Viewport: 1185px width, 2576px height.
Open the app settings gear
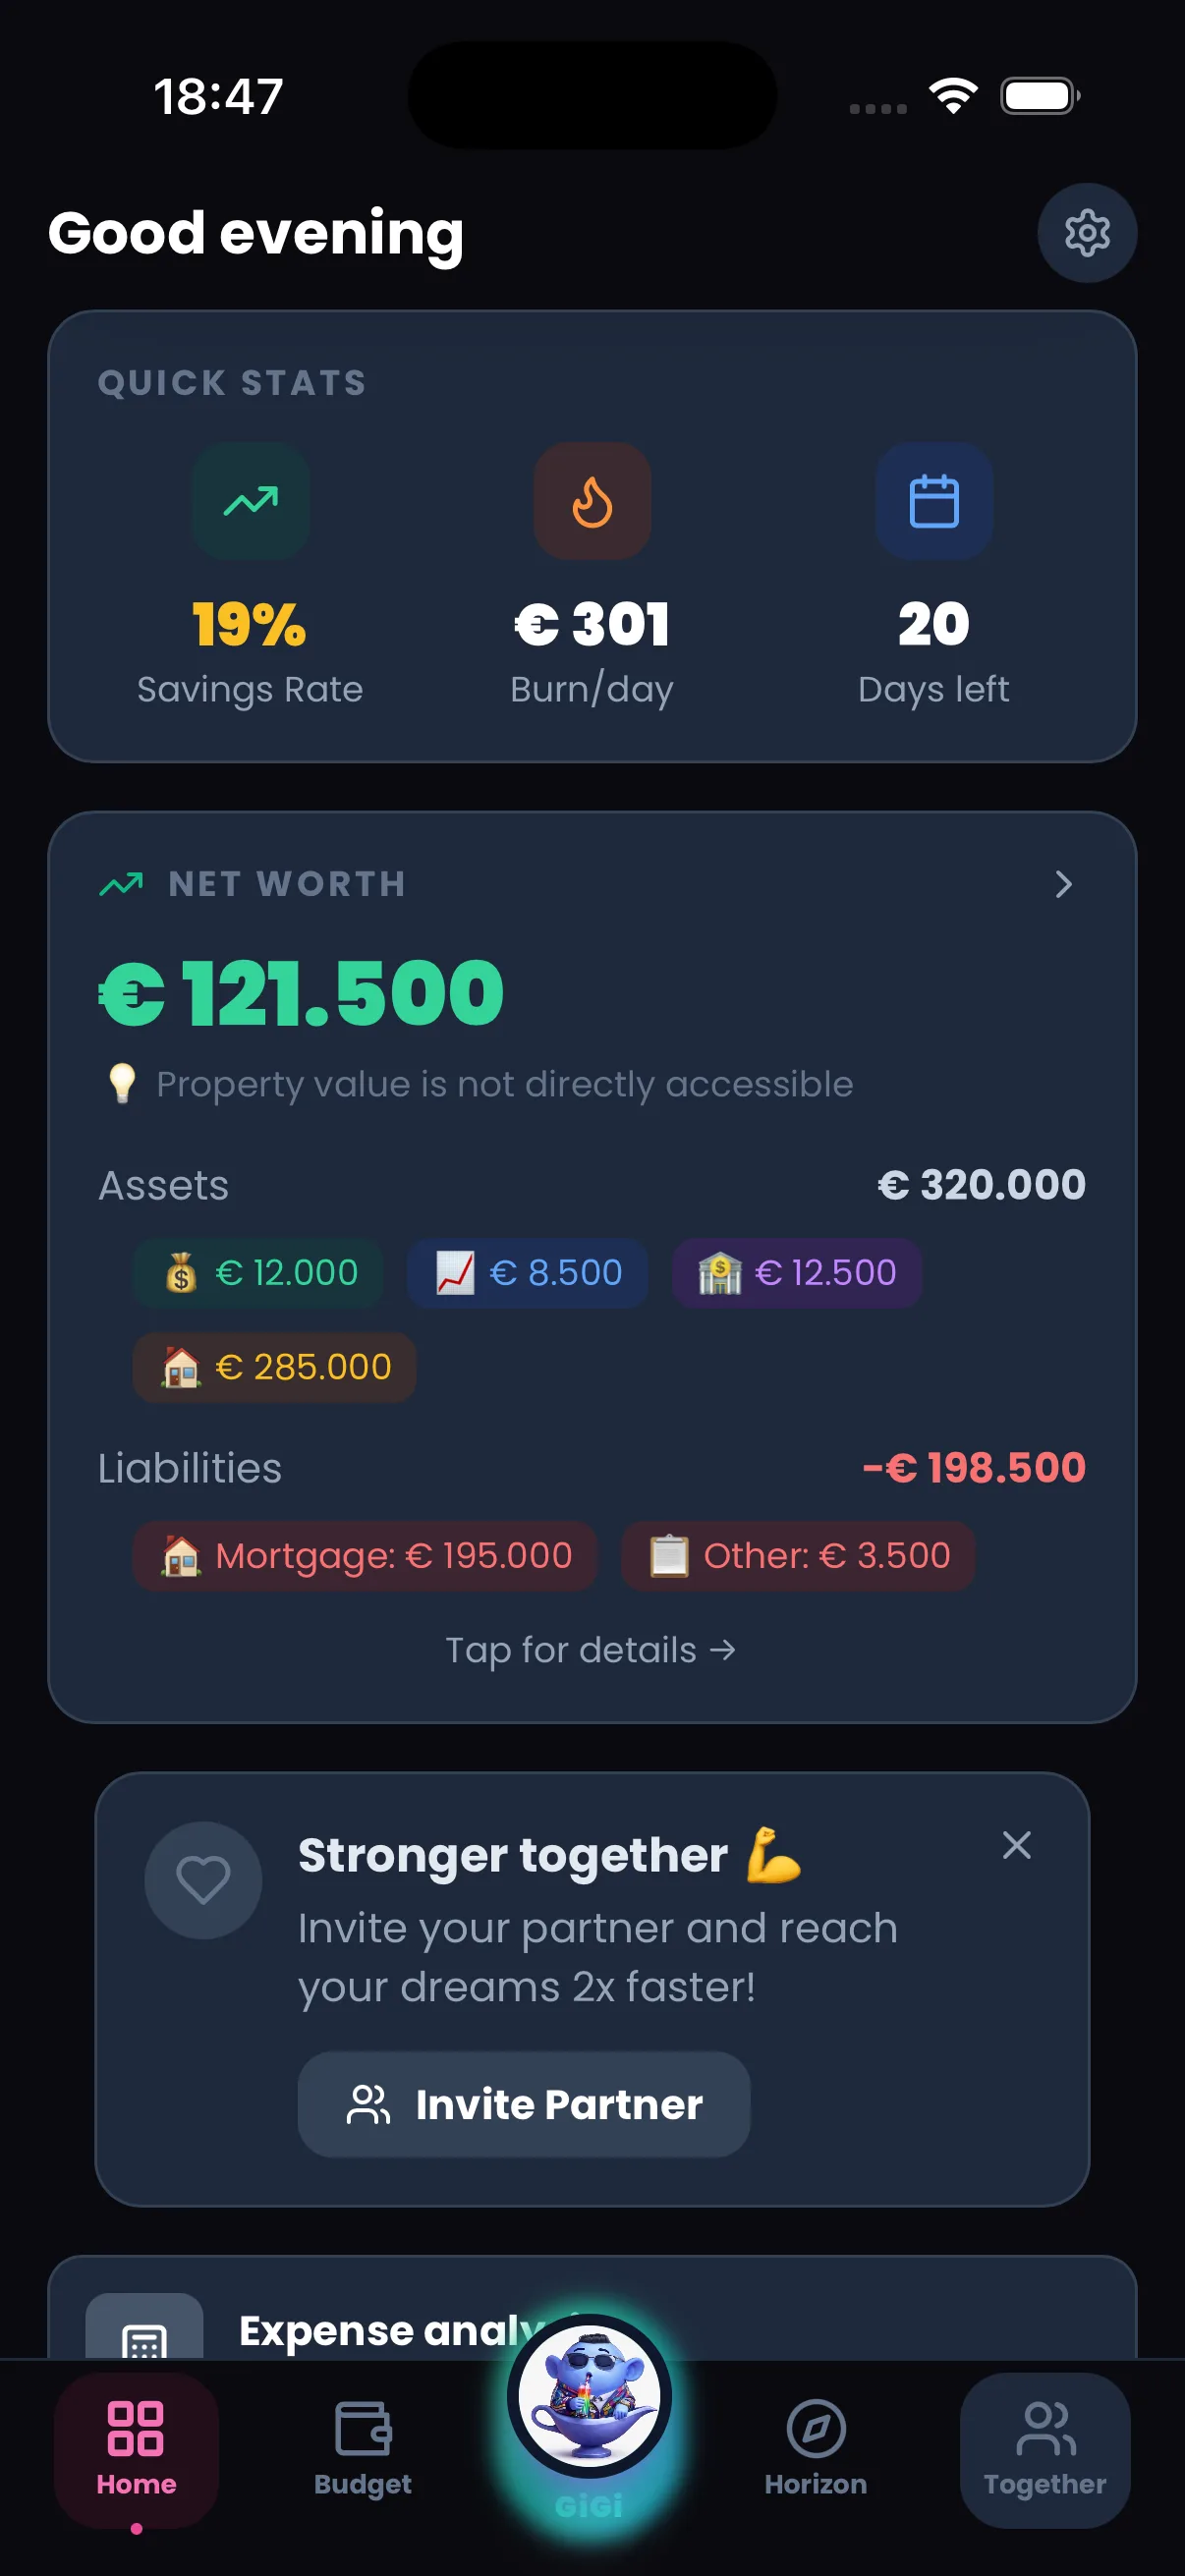point(1087,233)
